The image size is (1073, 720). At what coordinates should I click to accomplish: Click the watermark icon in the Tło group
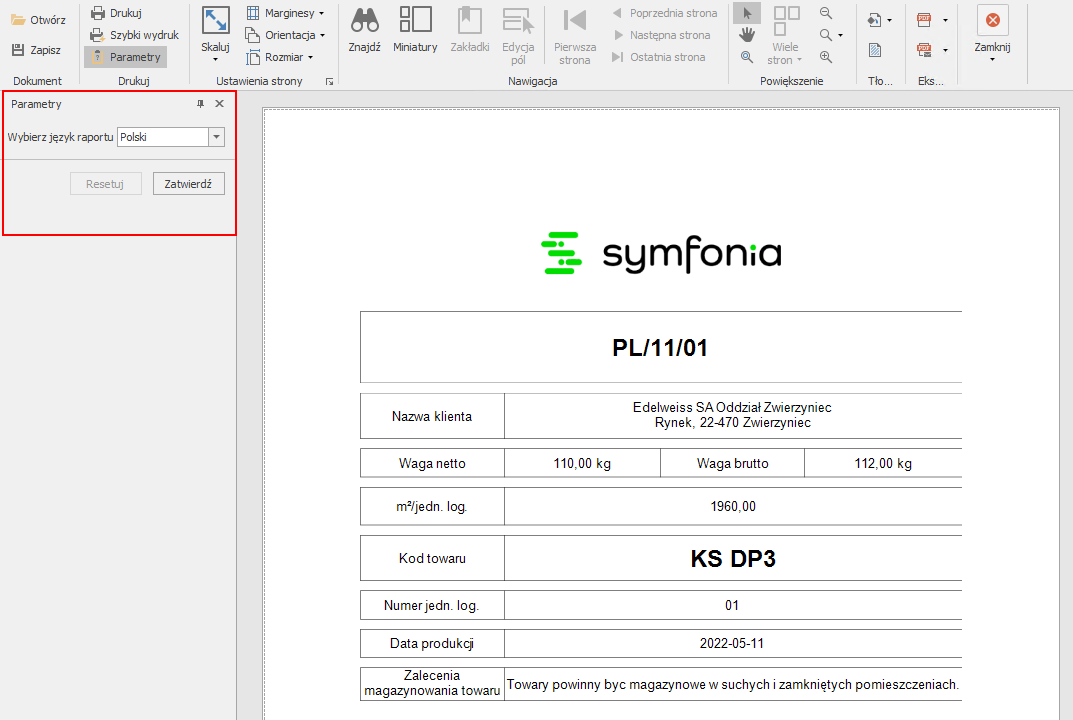875,50
